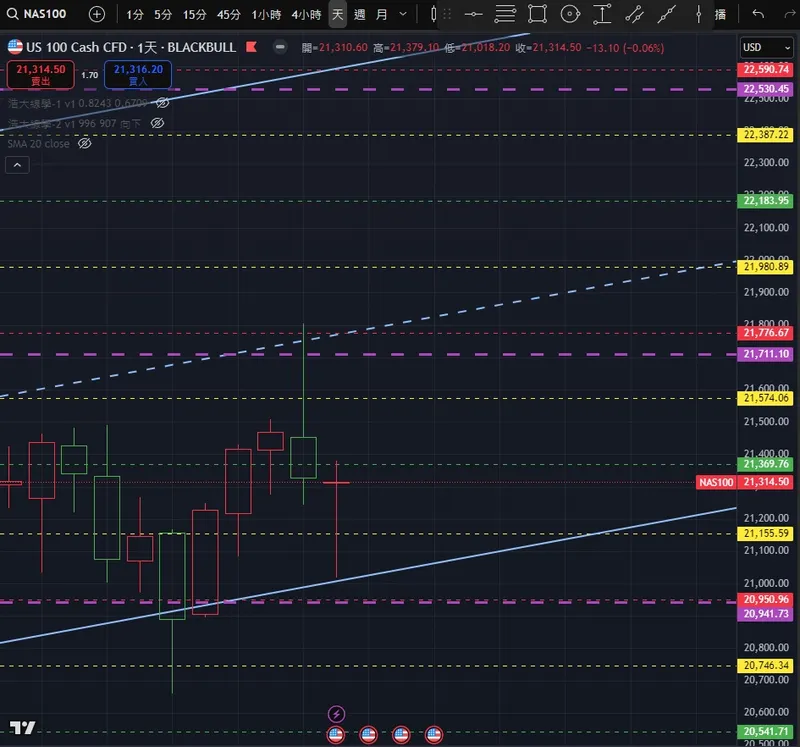Click the fourth US flag event marker
The height and width of the screenshot is (747, 800).
tap(434, 735)
